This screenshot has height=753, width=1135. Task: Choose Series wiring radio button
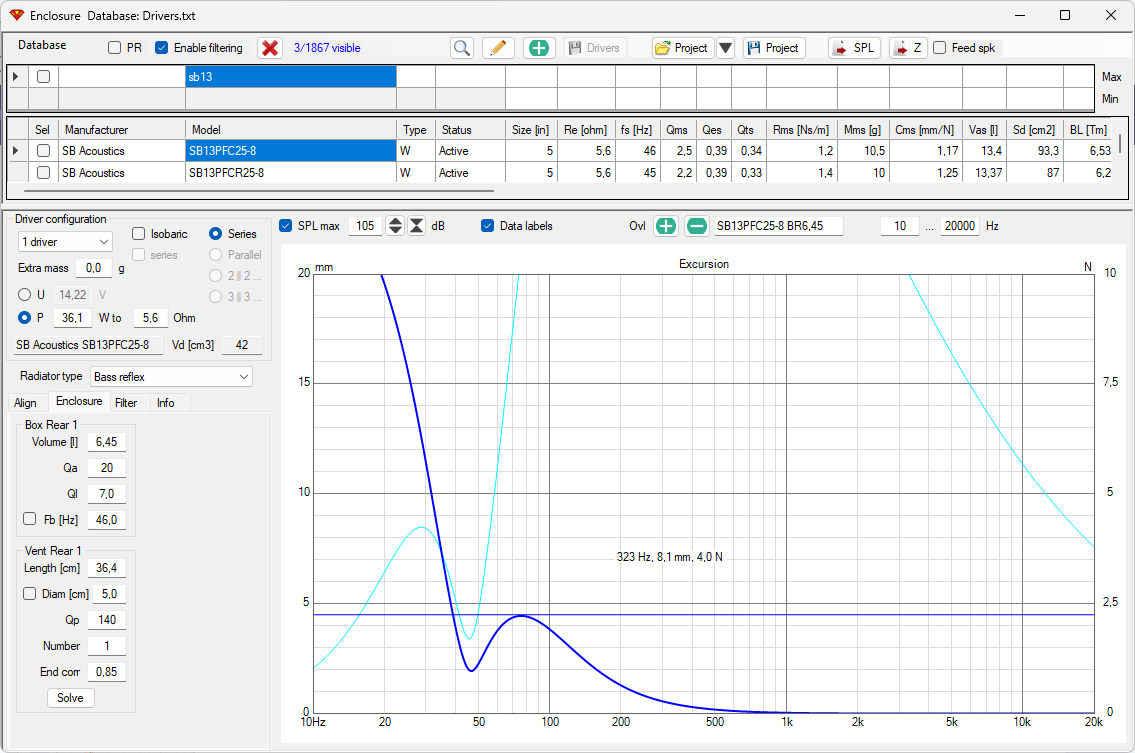pyautogui.click(x=215, y=234)
